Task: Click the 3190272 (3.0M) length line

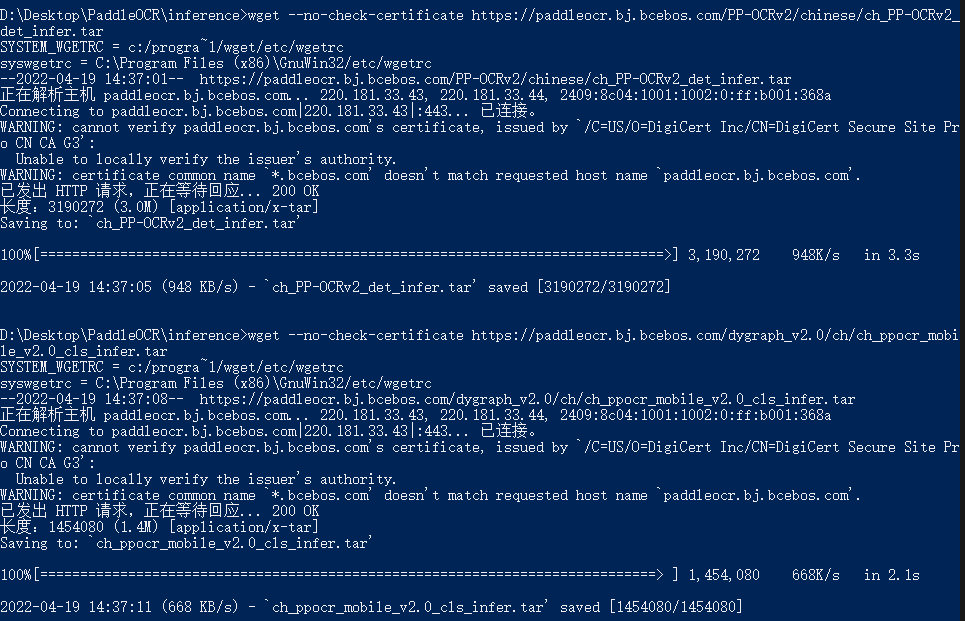Action: pos(160,207)
